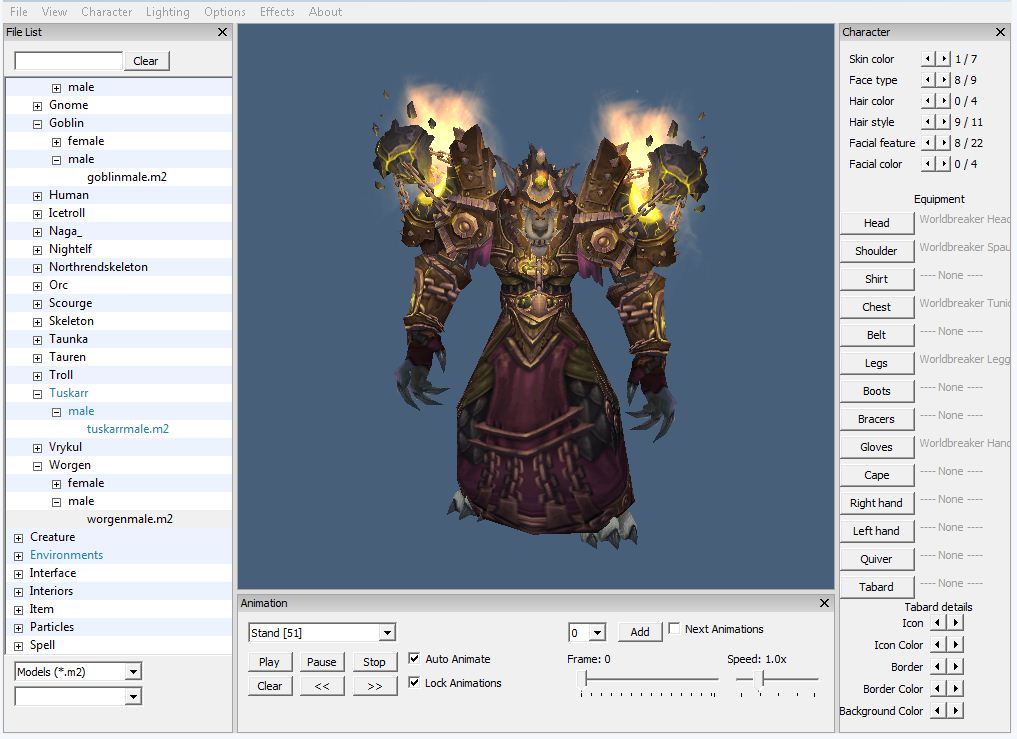The image size is (1017, 739).
Task: Enable the Next Animations checkbox
Action: point(674,629)
